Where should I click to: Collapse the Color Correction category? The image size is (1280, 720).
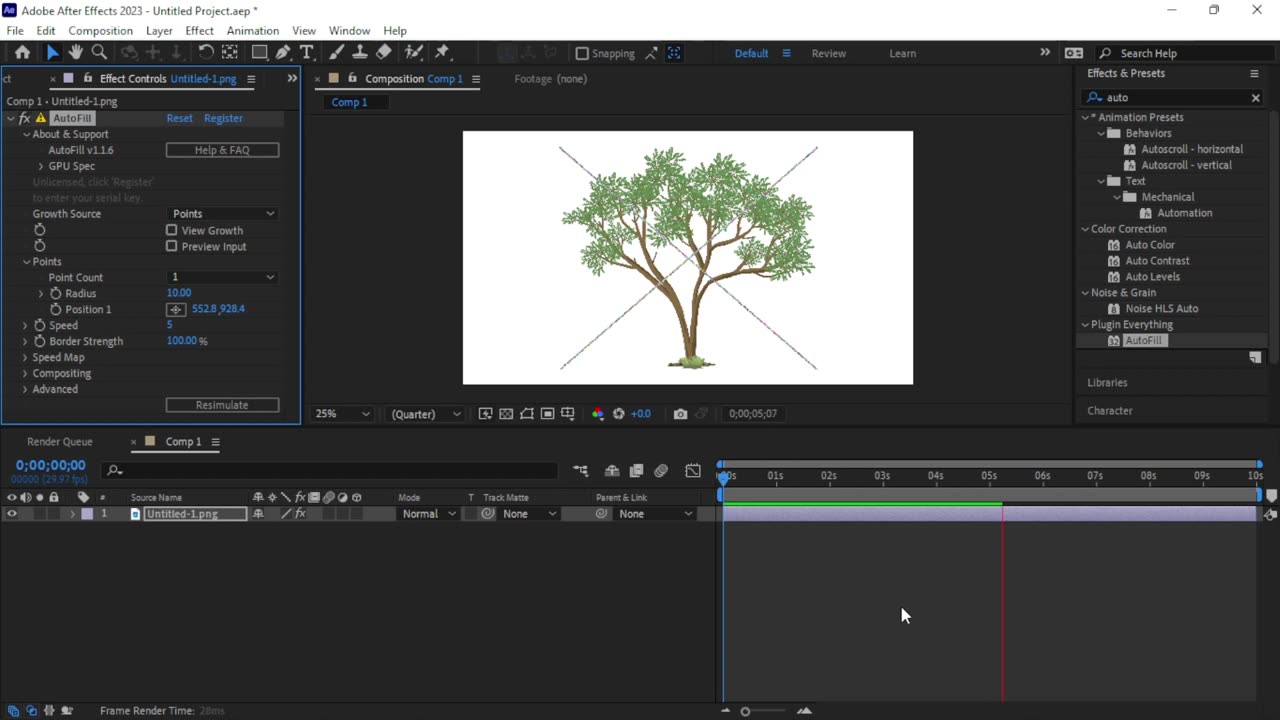[x=1085, y=229]
